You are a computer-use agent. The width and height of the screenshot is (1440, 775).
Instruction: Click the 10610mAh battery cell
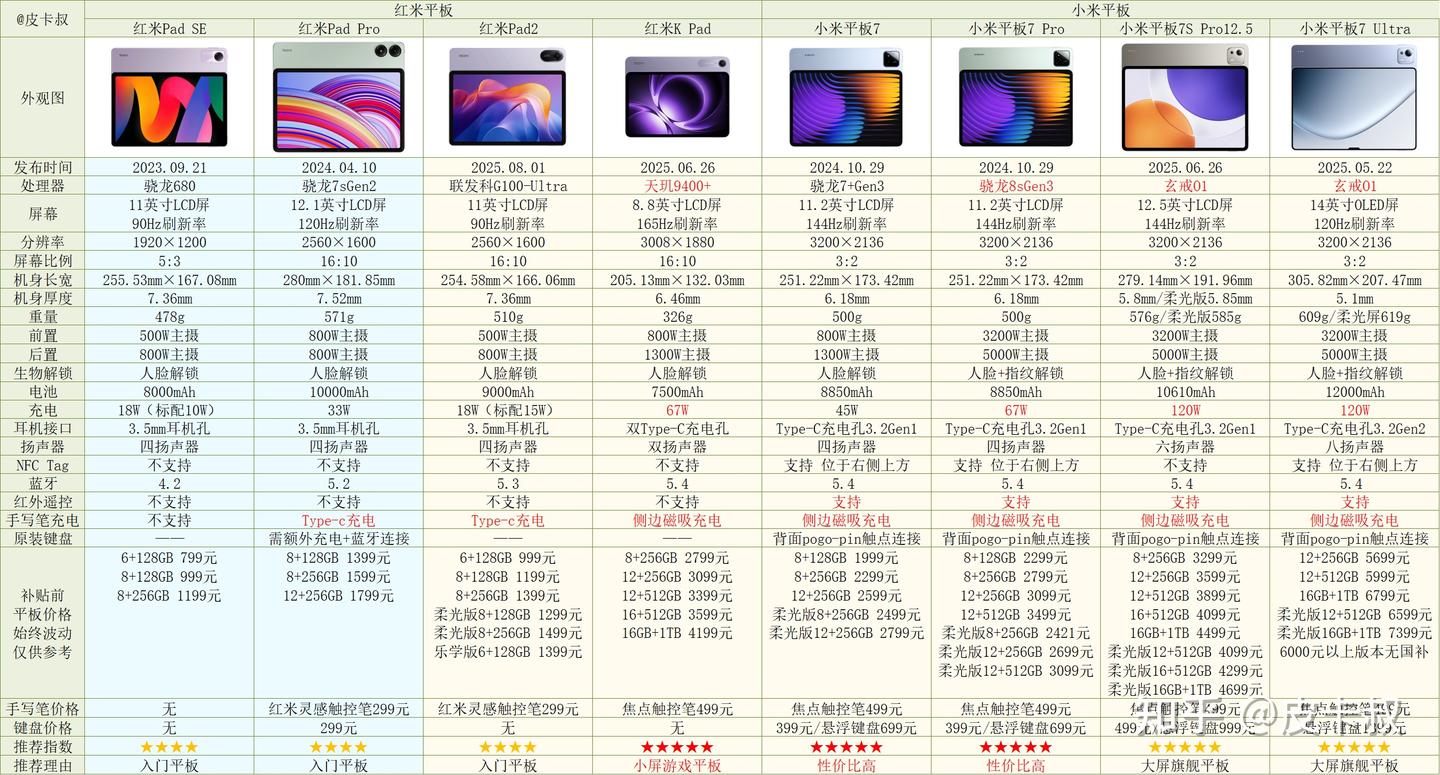(x=1185, y=391)
